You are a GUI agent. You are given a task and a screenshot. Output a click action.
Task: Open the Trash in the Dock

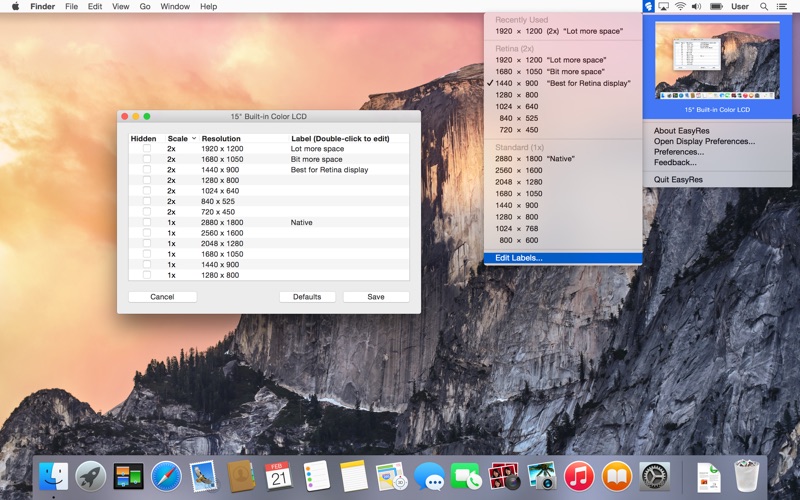pos(746,476)
